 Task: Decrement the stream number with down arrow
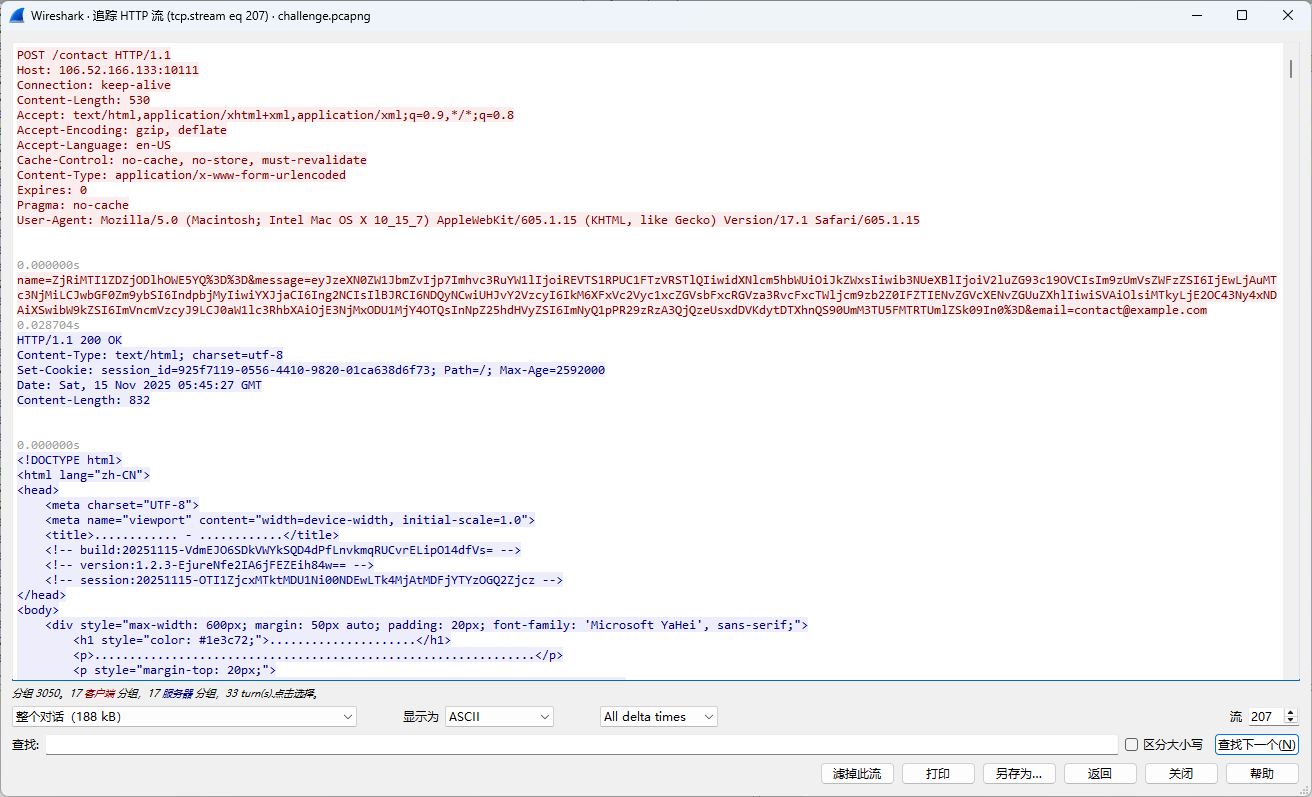click(1290, 721)
